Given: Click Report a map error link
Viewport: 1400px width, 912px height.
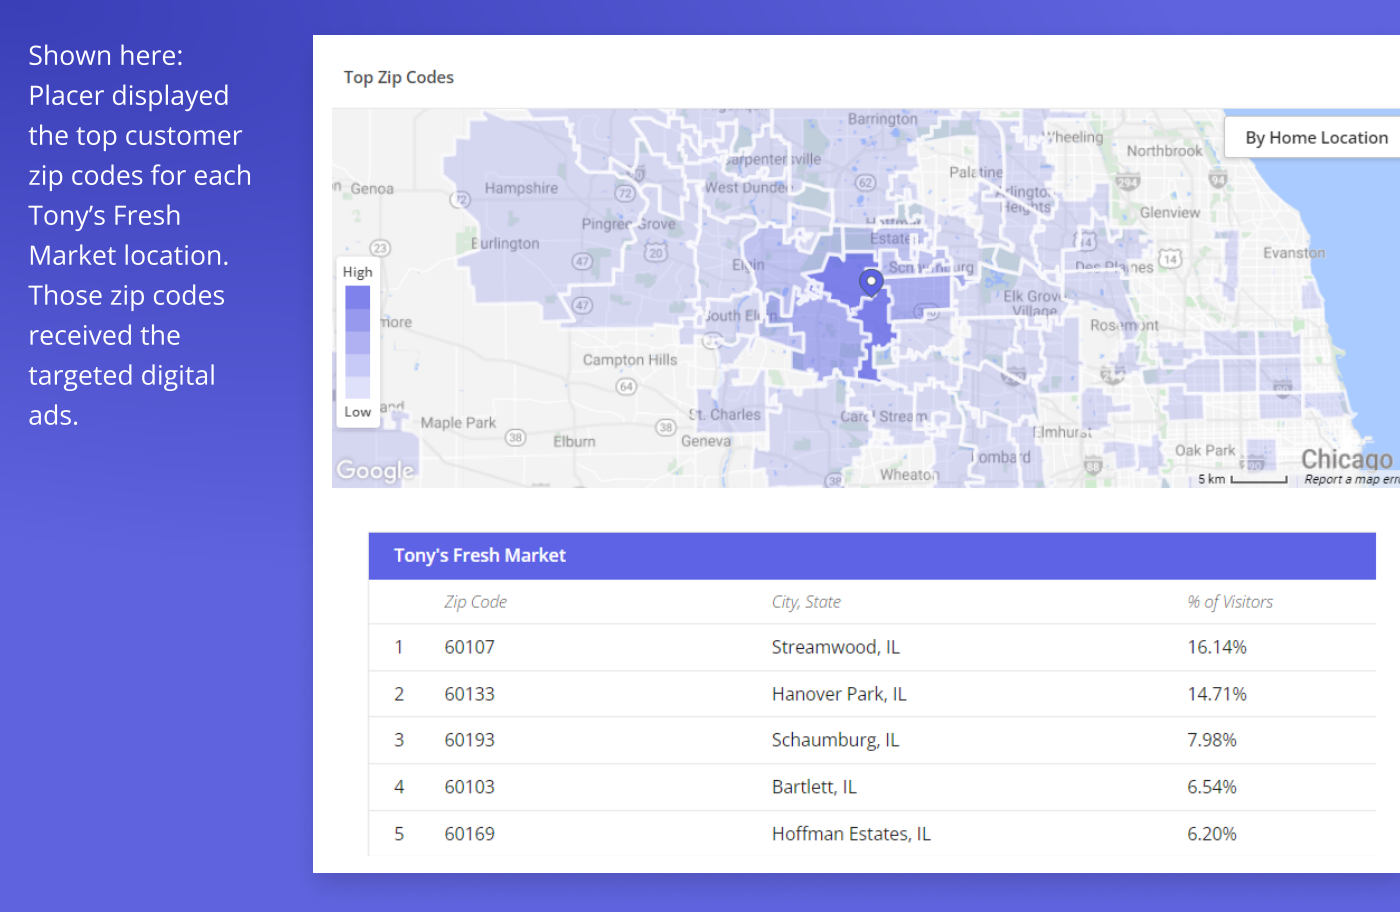Looking at the screenshot, I should coord(1351,480).
